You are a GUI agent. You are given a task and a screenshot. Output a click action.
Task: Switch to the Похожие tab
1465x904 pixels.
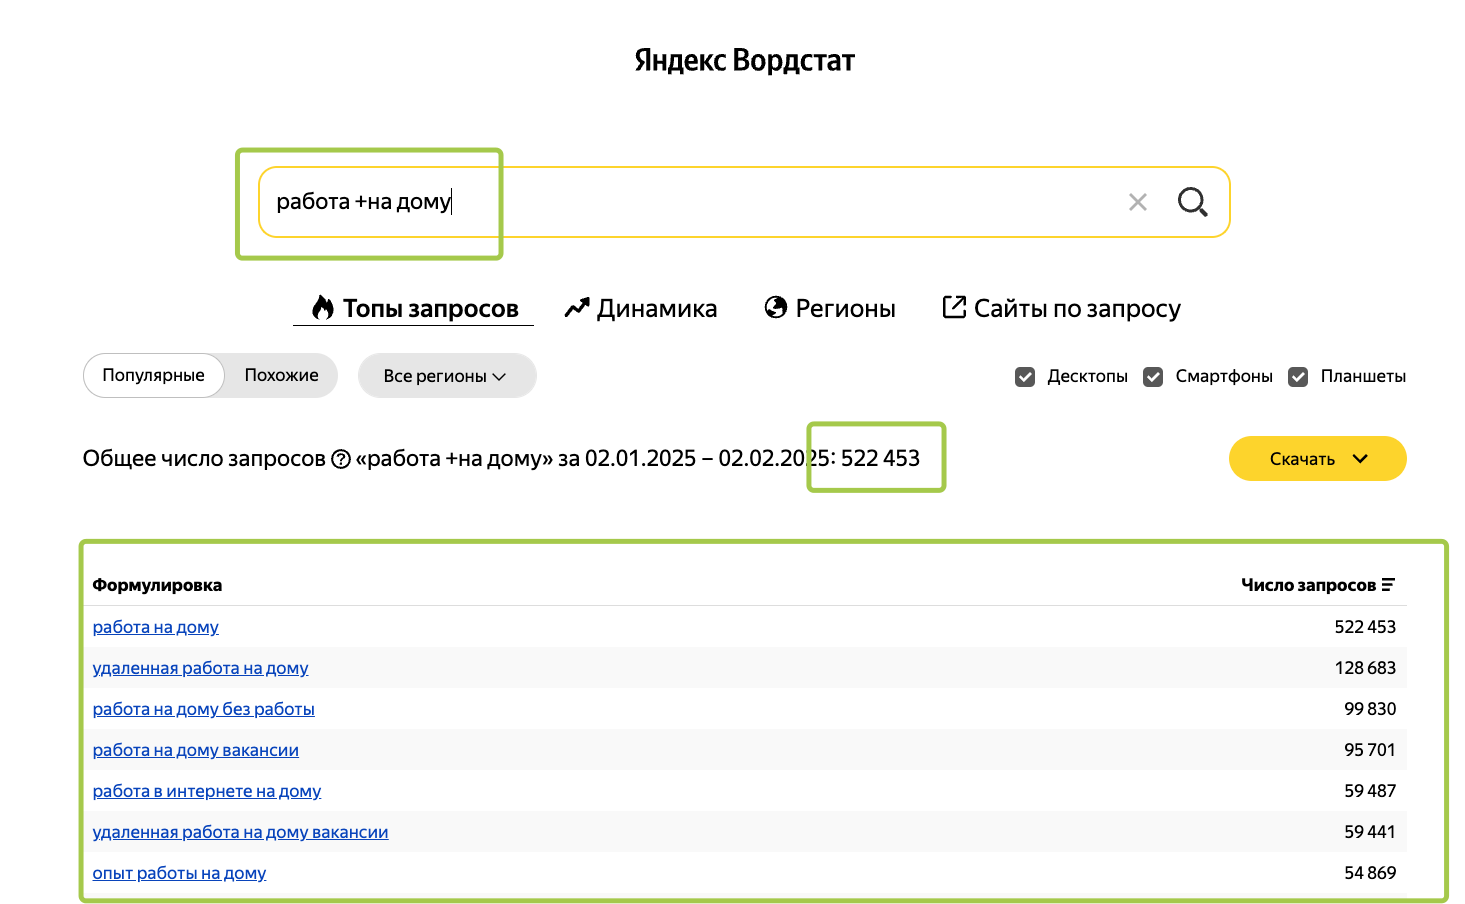(x=280, y=375)
